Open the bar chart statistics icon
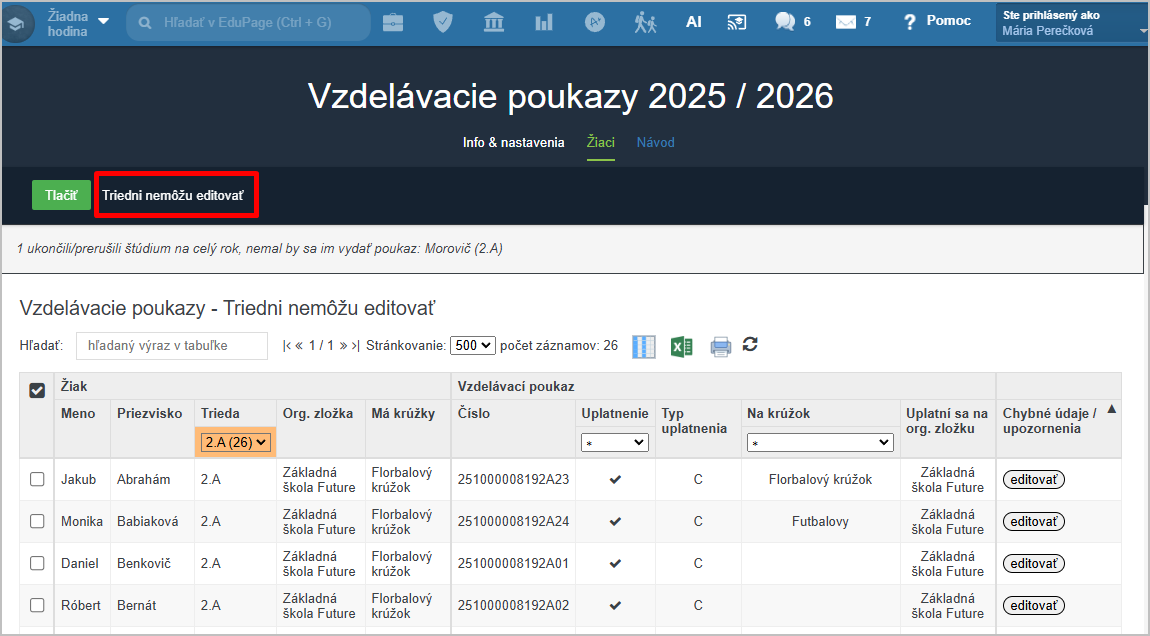Screen dimensions: 1150x636 click(x=544, y=21)
